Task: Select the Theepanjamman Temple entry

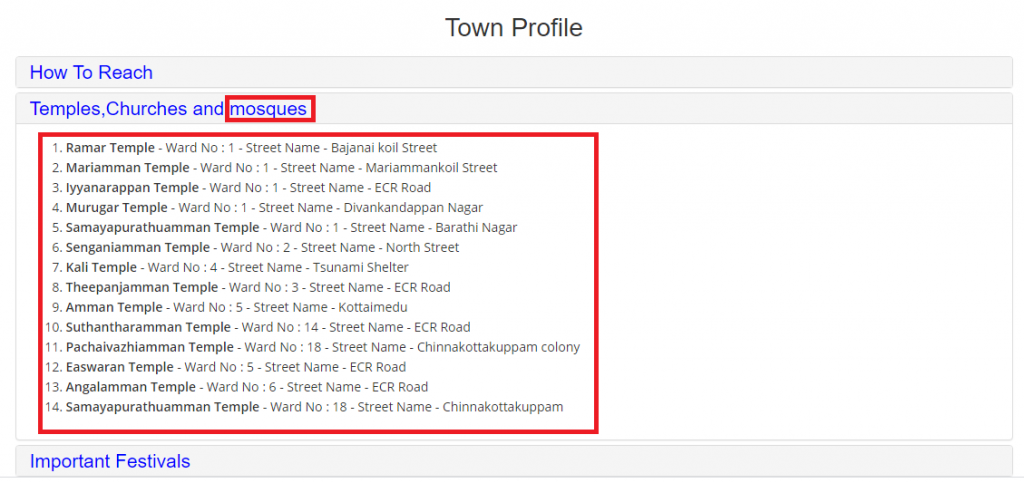Action: click(258, 288)
